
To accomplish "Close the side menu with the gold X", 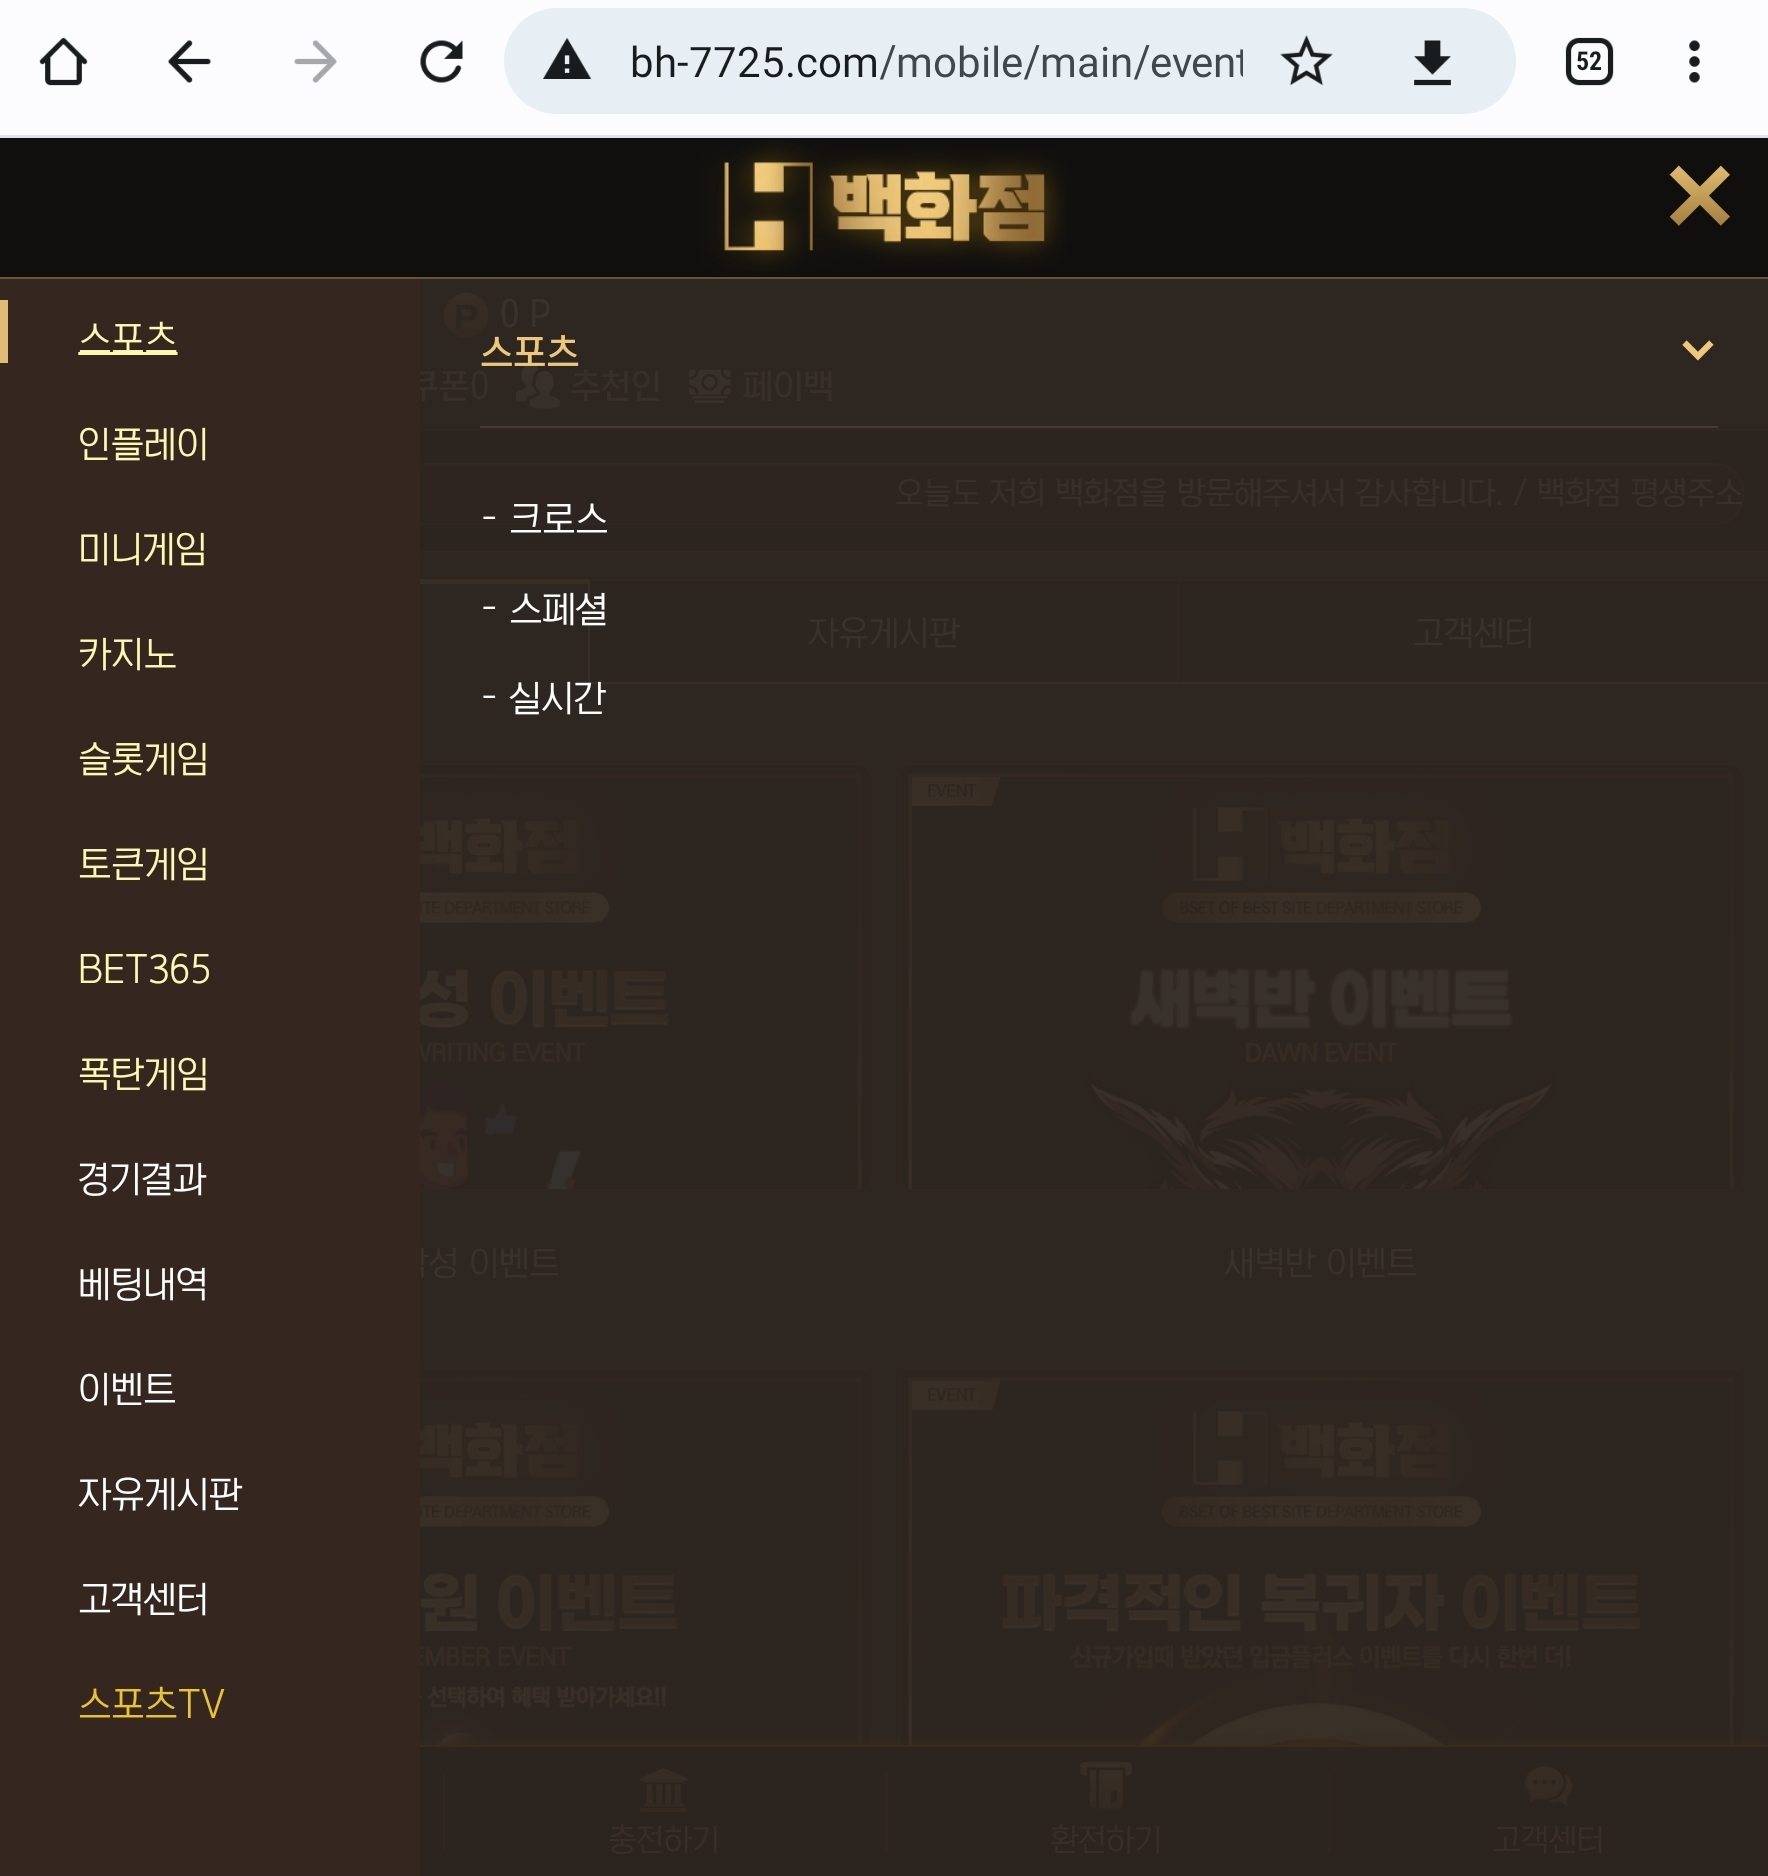I will coord(1699,196).
